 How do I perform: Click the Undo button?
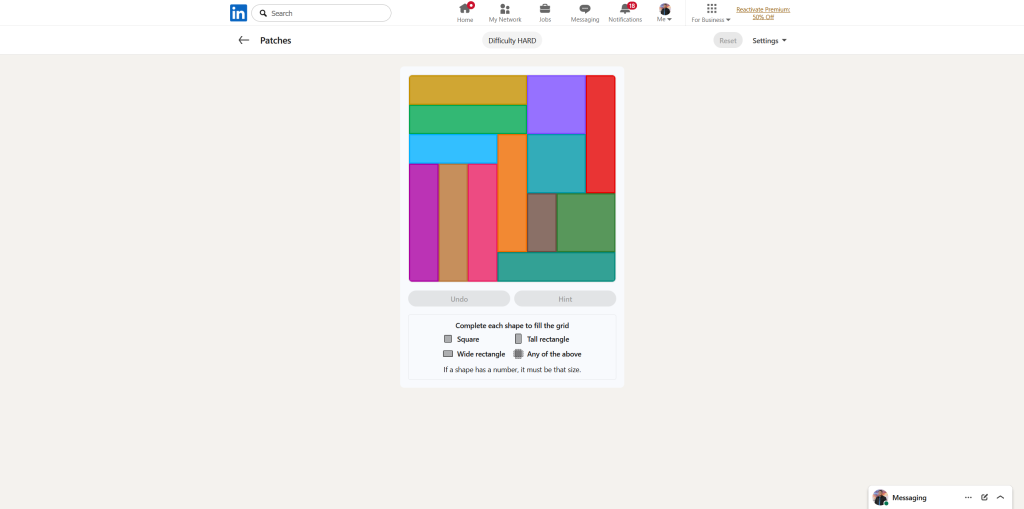[x=459, y=299]
